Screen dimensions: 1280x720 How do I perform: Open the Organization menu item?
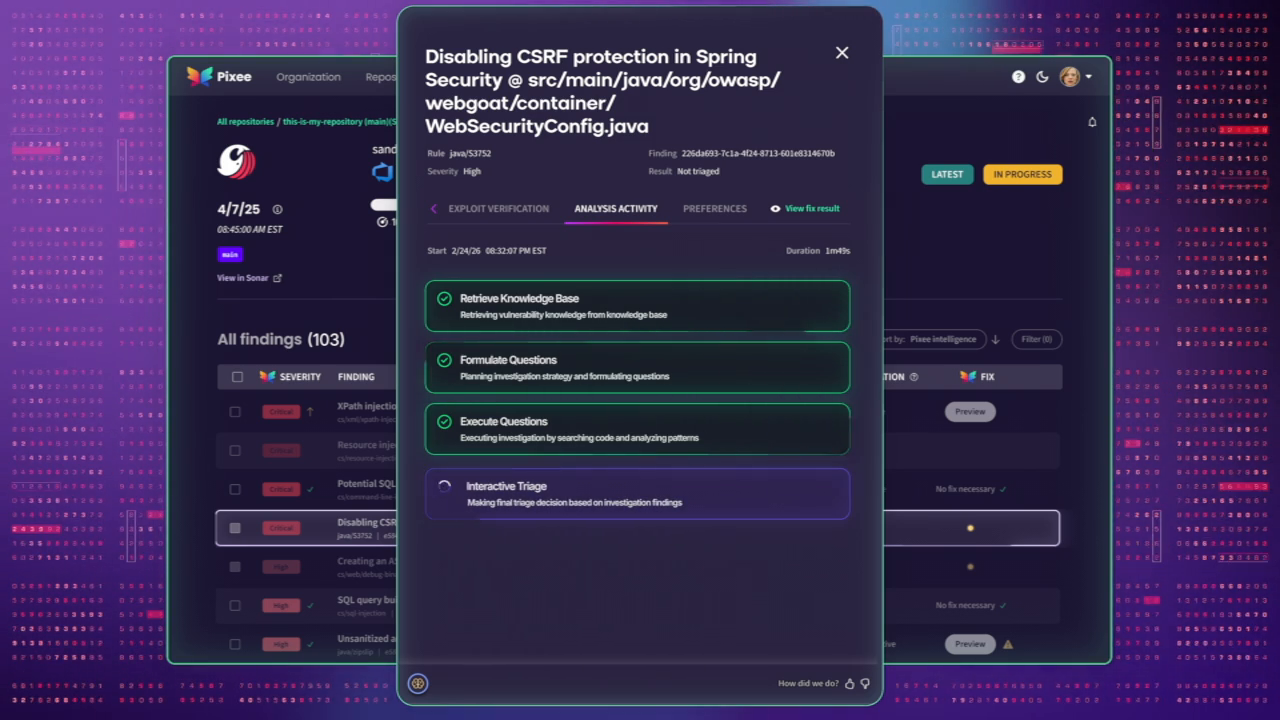[308, 77]
